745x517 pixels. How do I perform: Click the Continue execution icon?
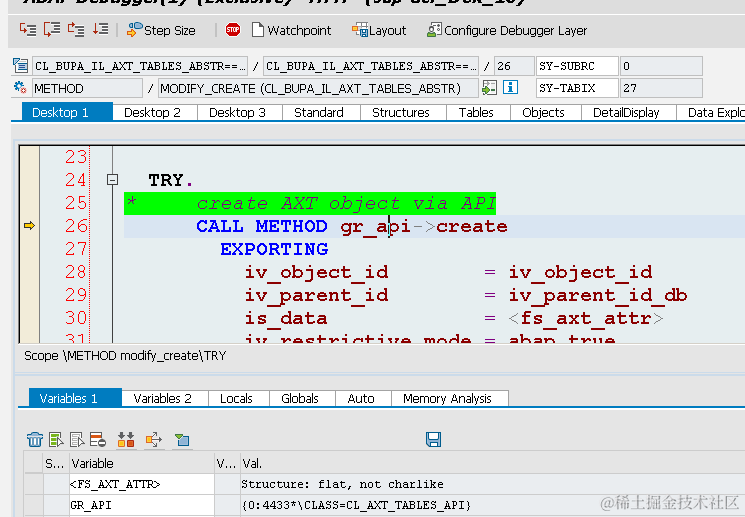click(100, 29)
